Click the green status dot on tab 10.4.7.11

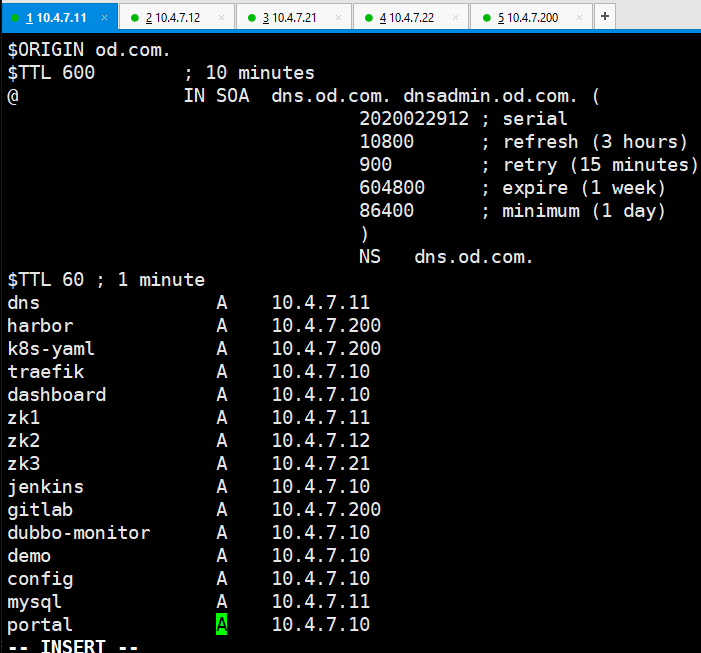click(17, 18)
